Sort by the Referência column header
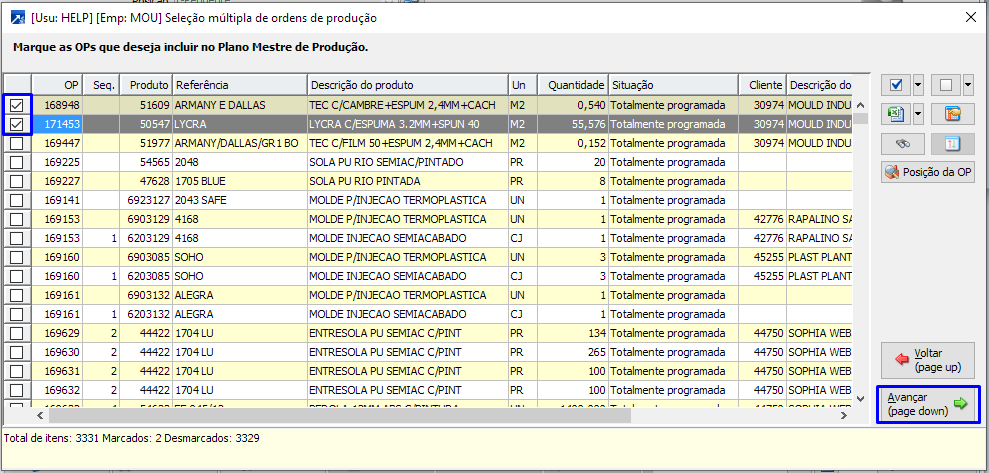The image size is (989, 473). tap(238, 85)
